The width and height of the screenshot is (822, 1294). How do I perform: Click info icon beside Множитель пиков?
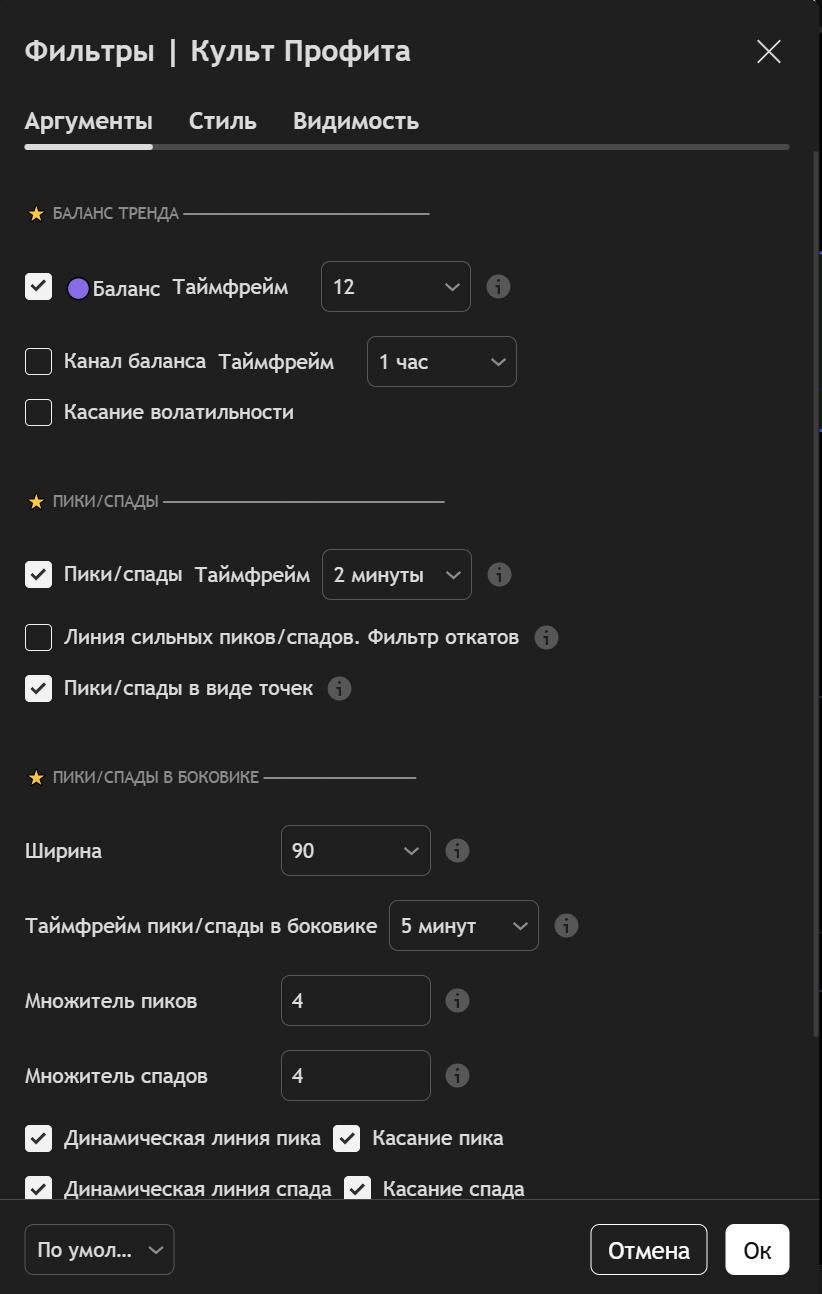point(458,1001)
